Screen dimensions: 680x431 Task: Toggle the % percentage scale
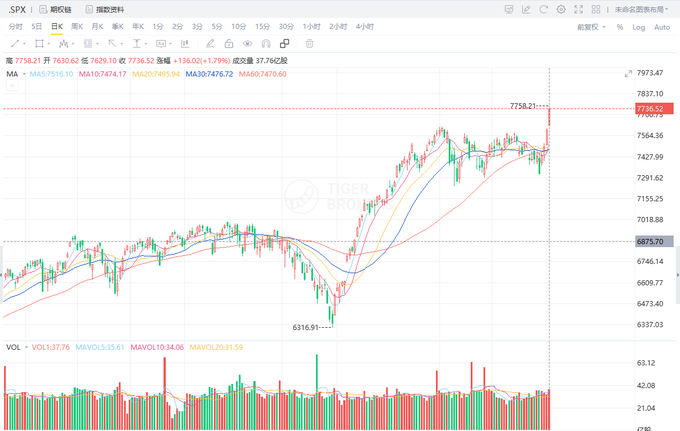pyautogui.click(x=620, y=27)
